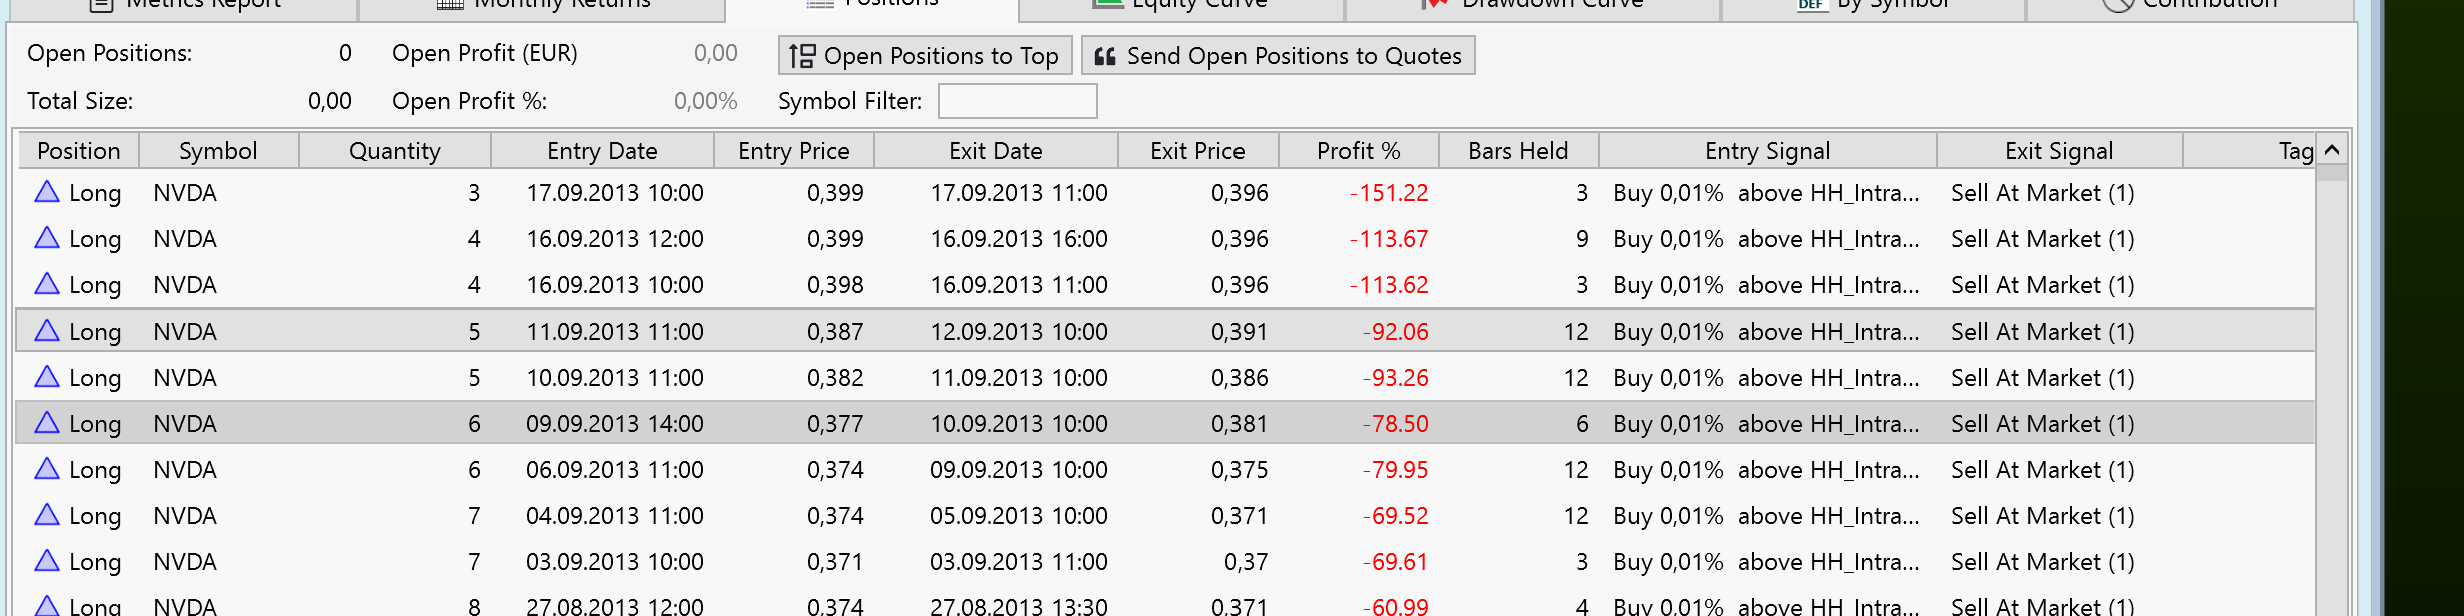
Task: Select Long icon for 16.09.2013 12:00 entry
Action: [47, 238]
